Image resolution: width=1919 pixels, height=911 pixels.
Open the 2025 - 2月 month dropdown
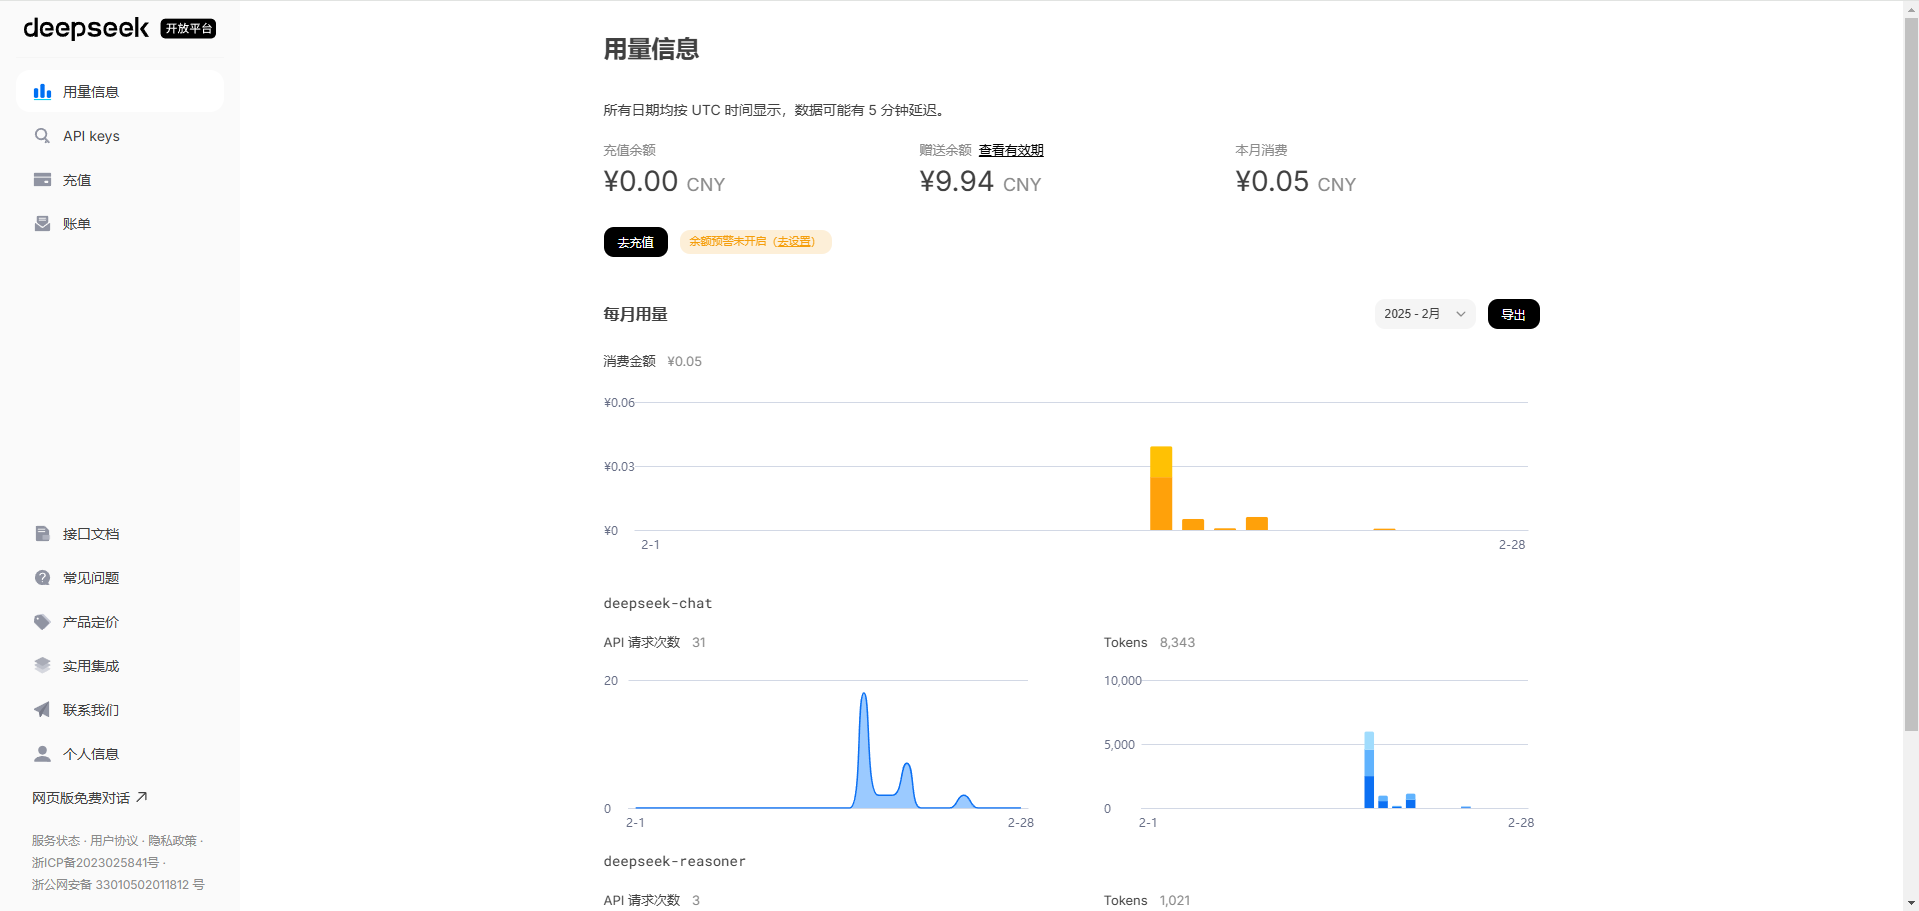coord(1424,314)
